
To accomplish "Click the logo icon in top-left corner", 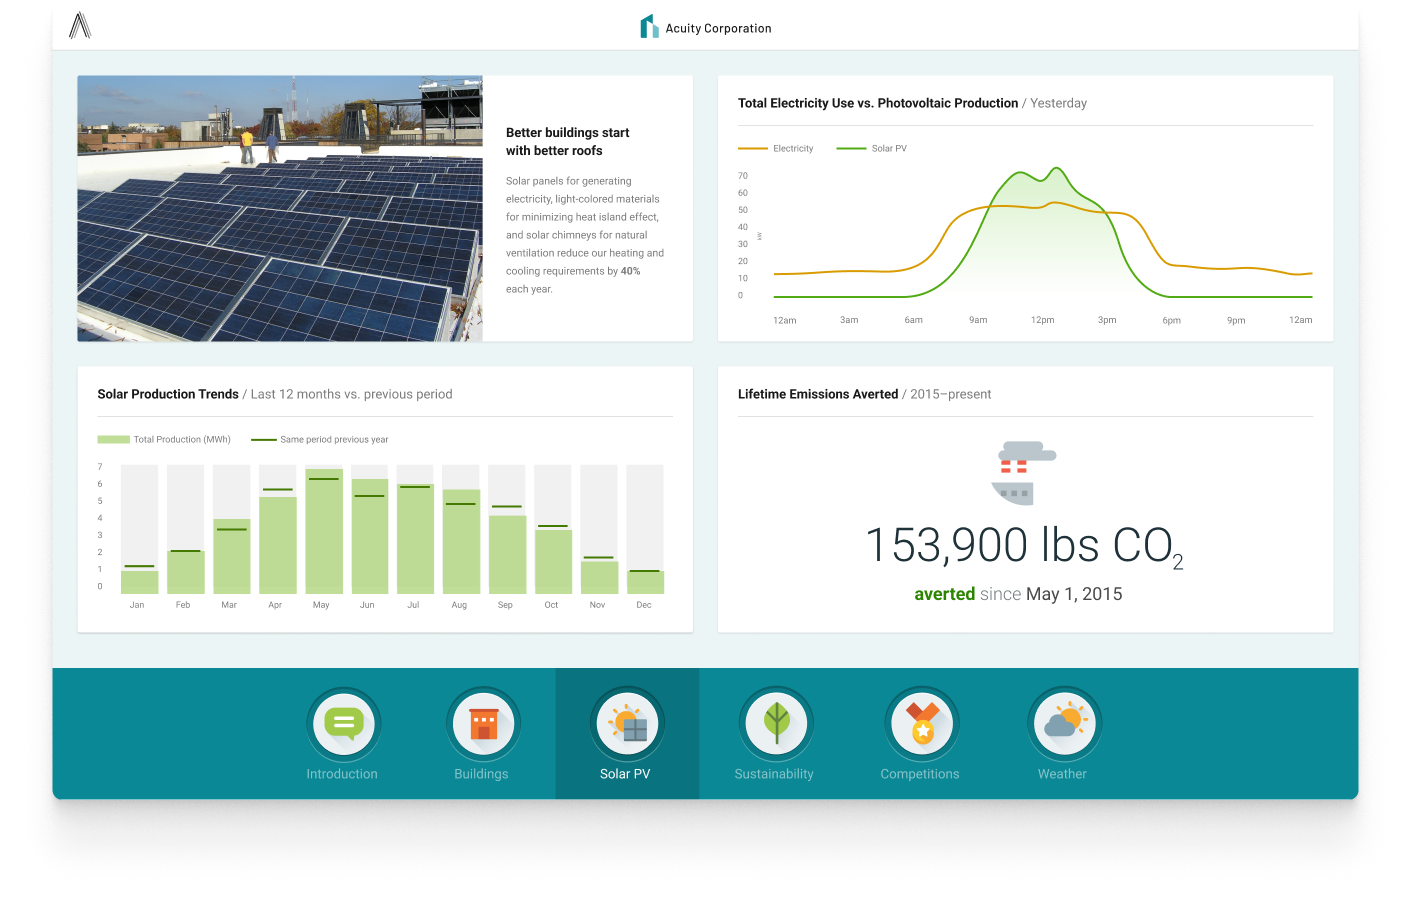I will [80, 26].
